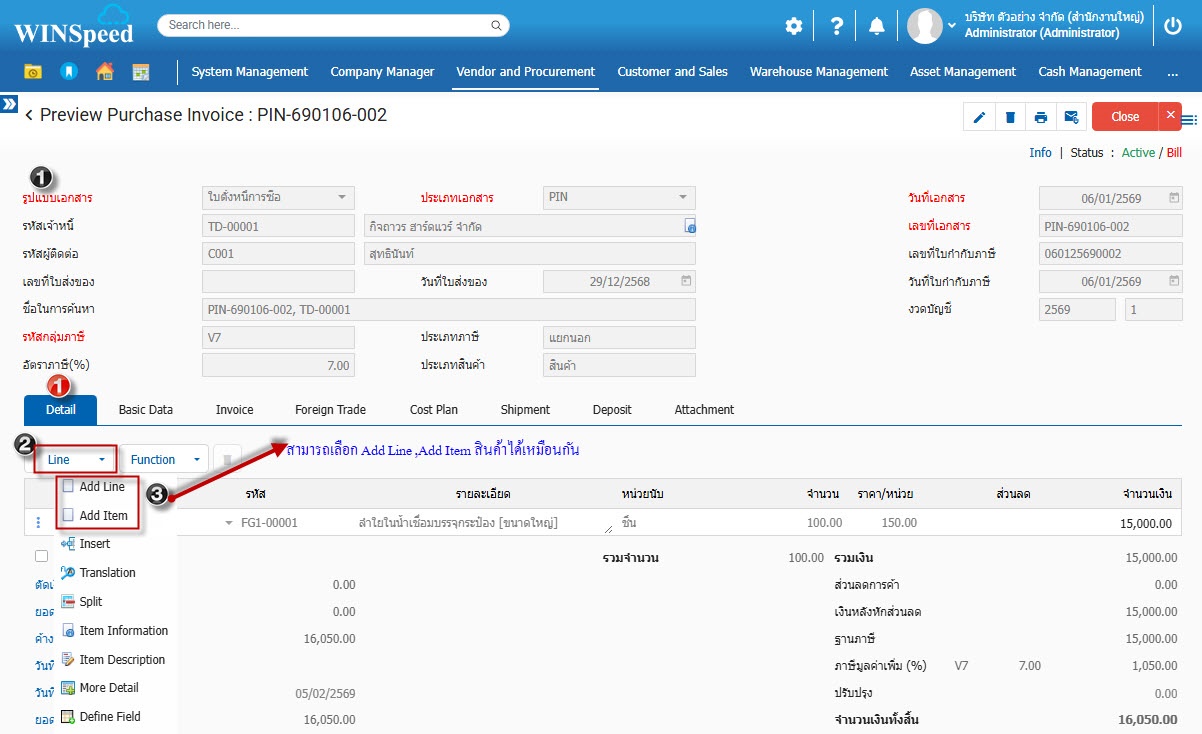
Task: Click the help question mark icon
Action: pos(837,27)
